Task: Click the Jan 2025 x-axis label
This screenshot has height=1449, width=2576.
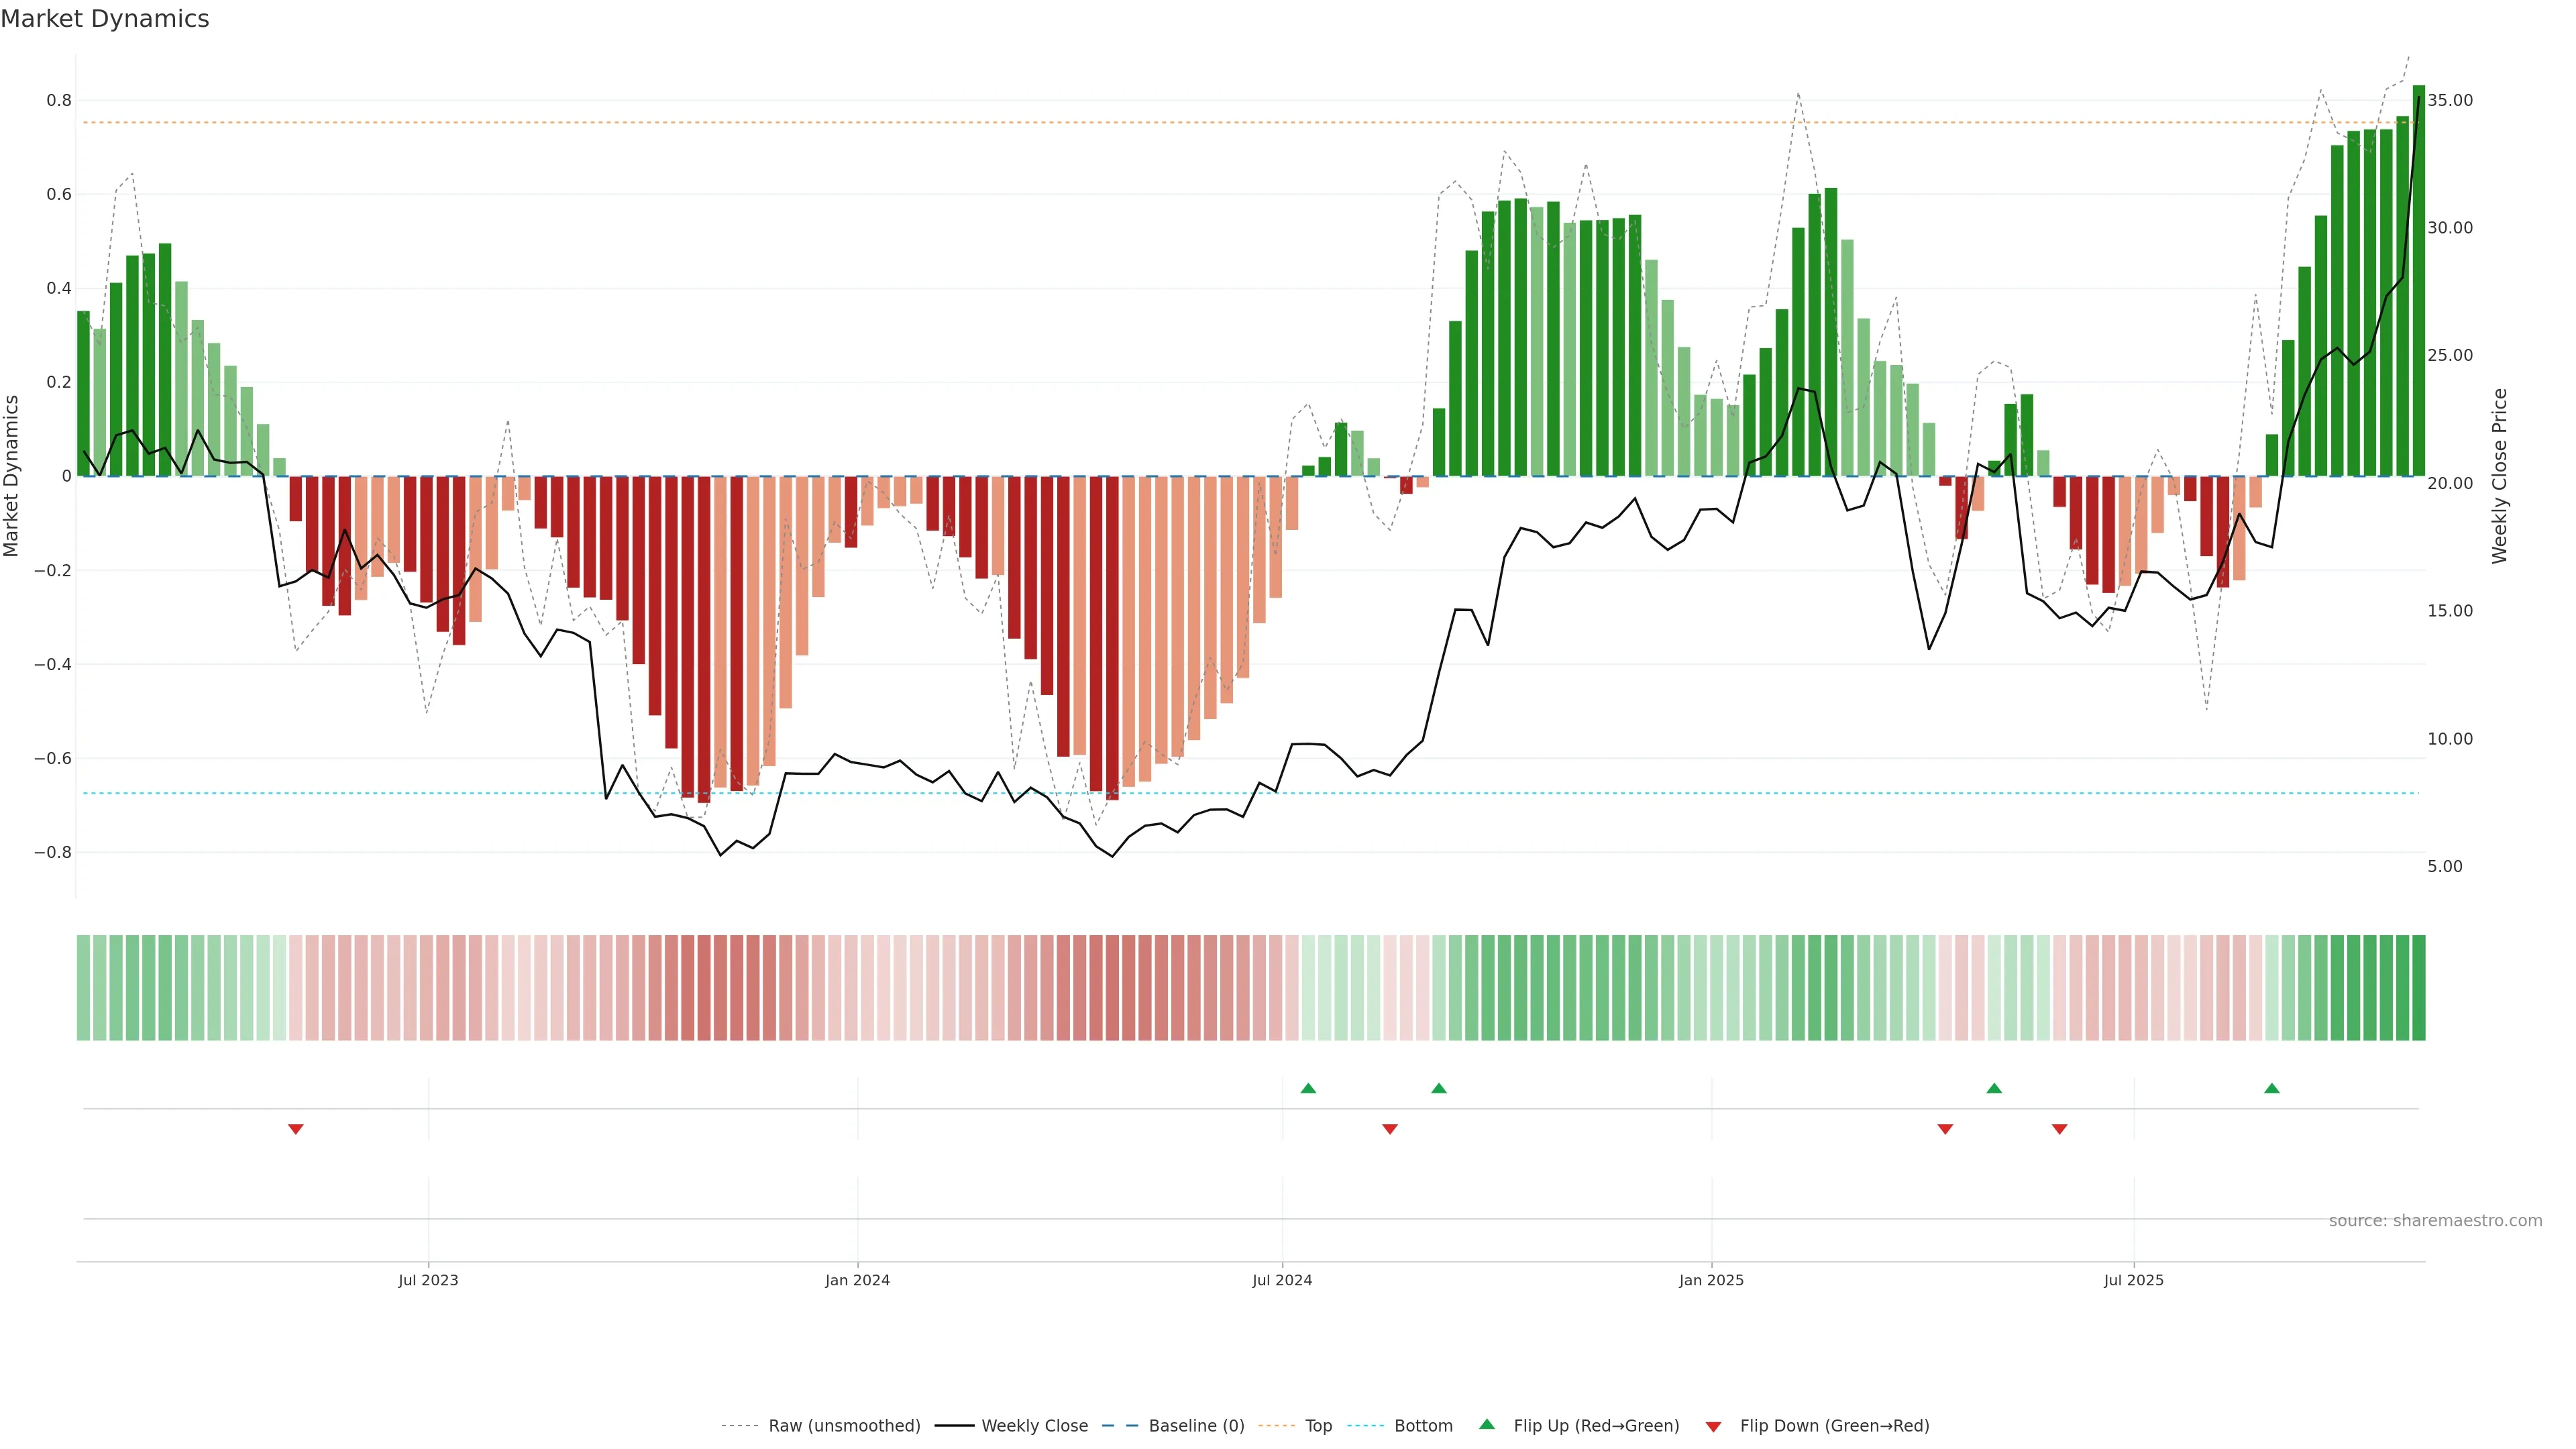Action: point(1711,1280)
